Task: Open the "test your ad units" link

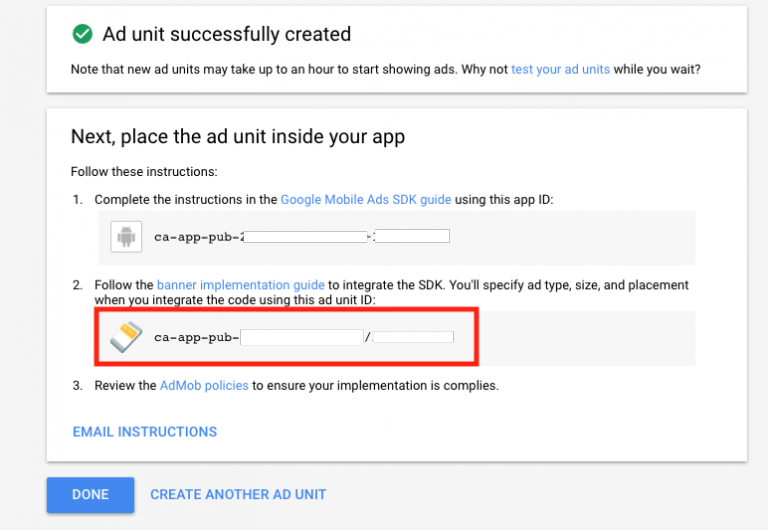Action: click(560, 69)
